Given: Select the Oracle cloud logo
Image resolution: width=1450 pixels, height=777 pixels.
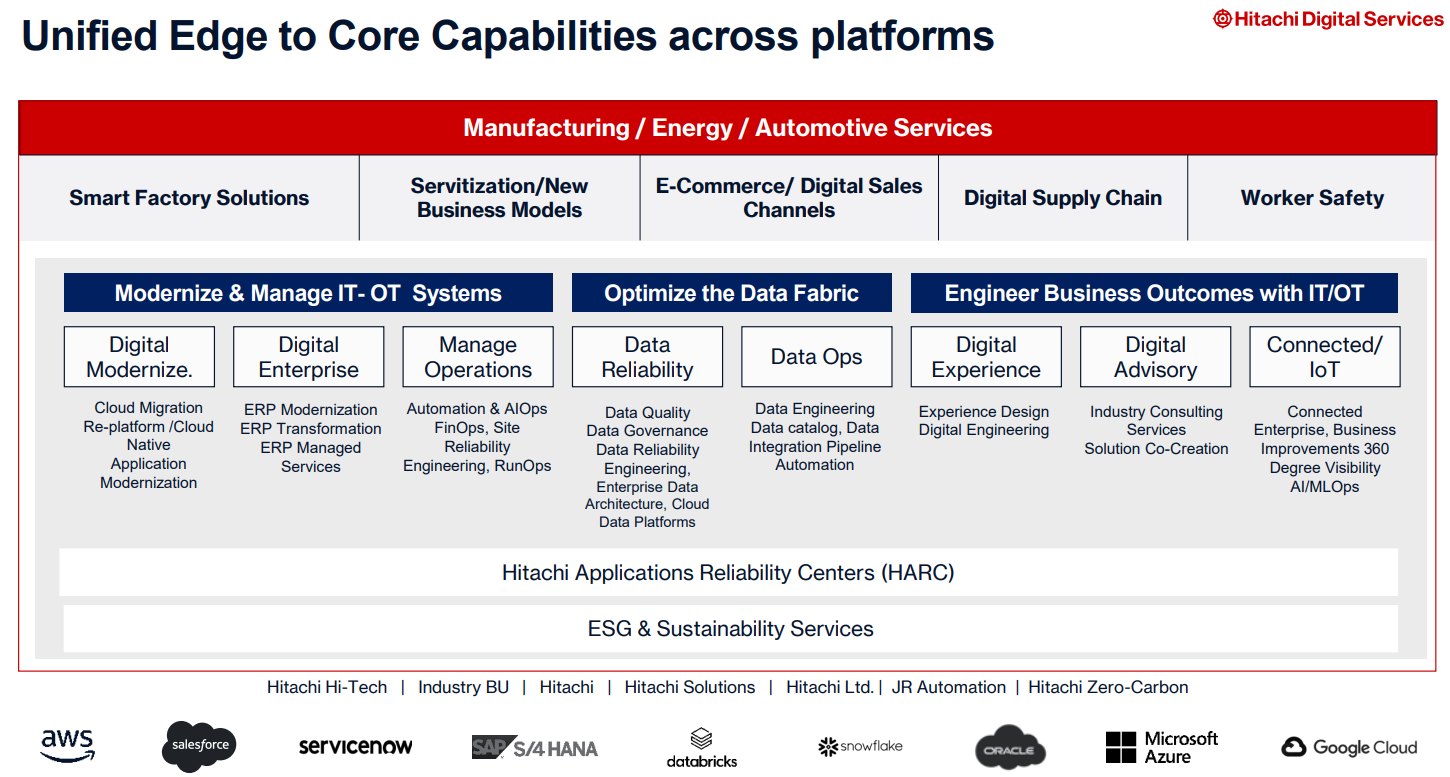Looking at the screenshot, I should point(1009,748).
